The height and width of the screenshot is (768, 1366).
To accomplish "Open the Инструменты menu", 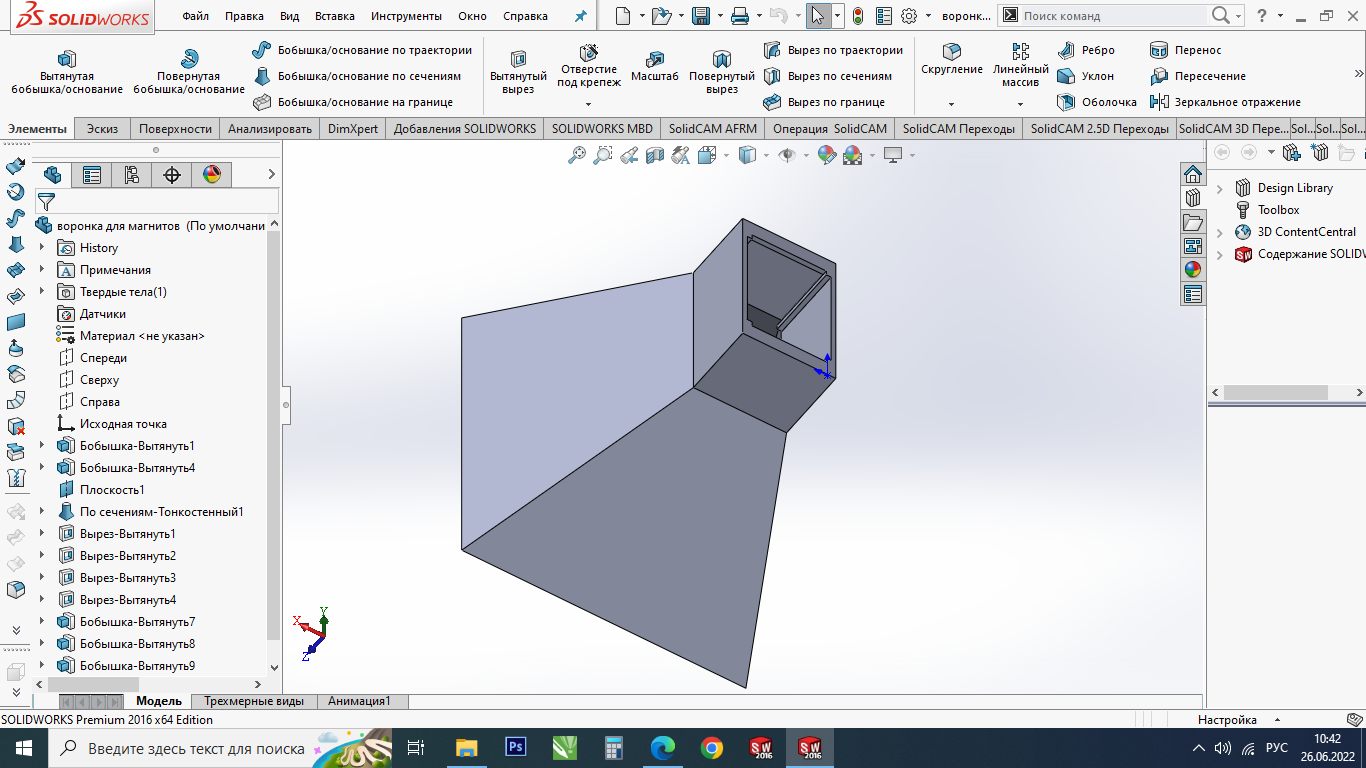I will [x=406, y=16].
